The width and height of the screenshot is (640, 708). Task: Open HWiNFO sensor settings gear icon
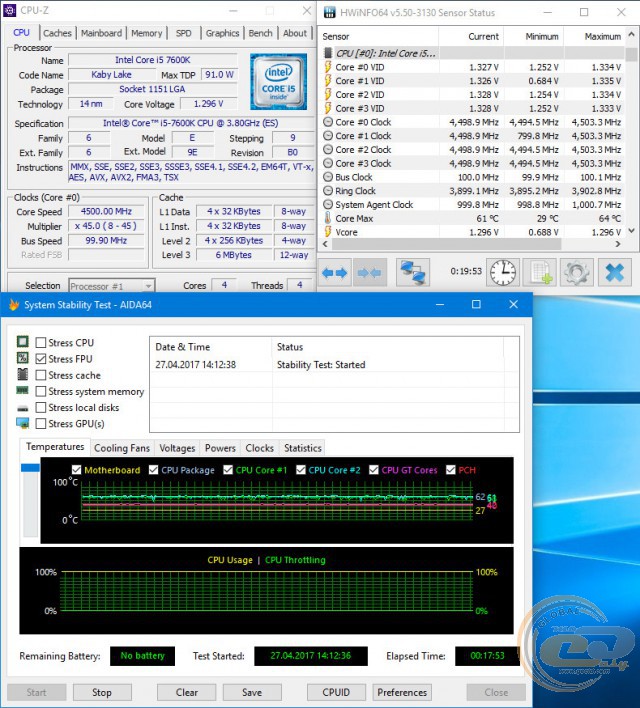point(577,273)
